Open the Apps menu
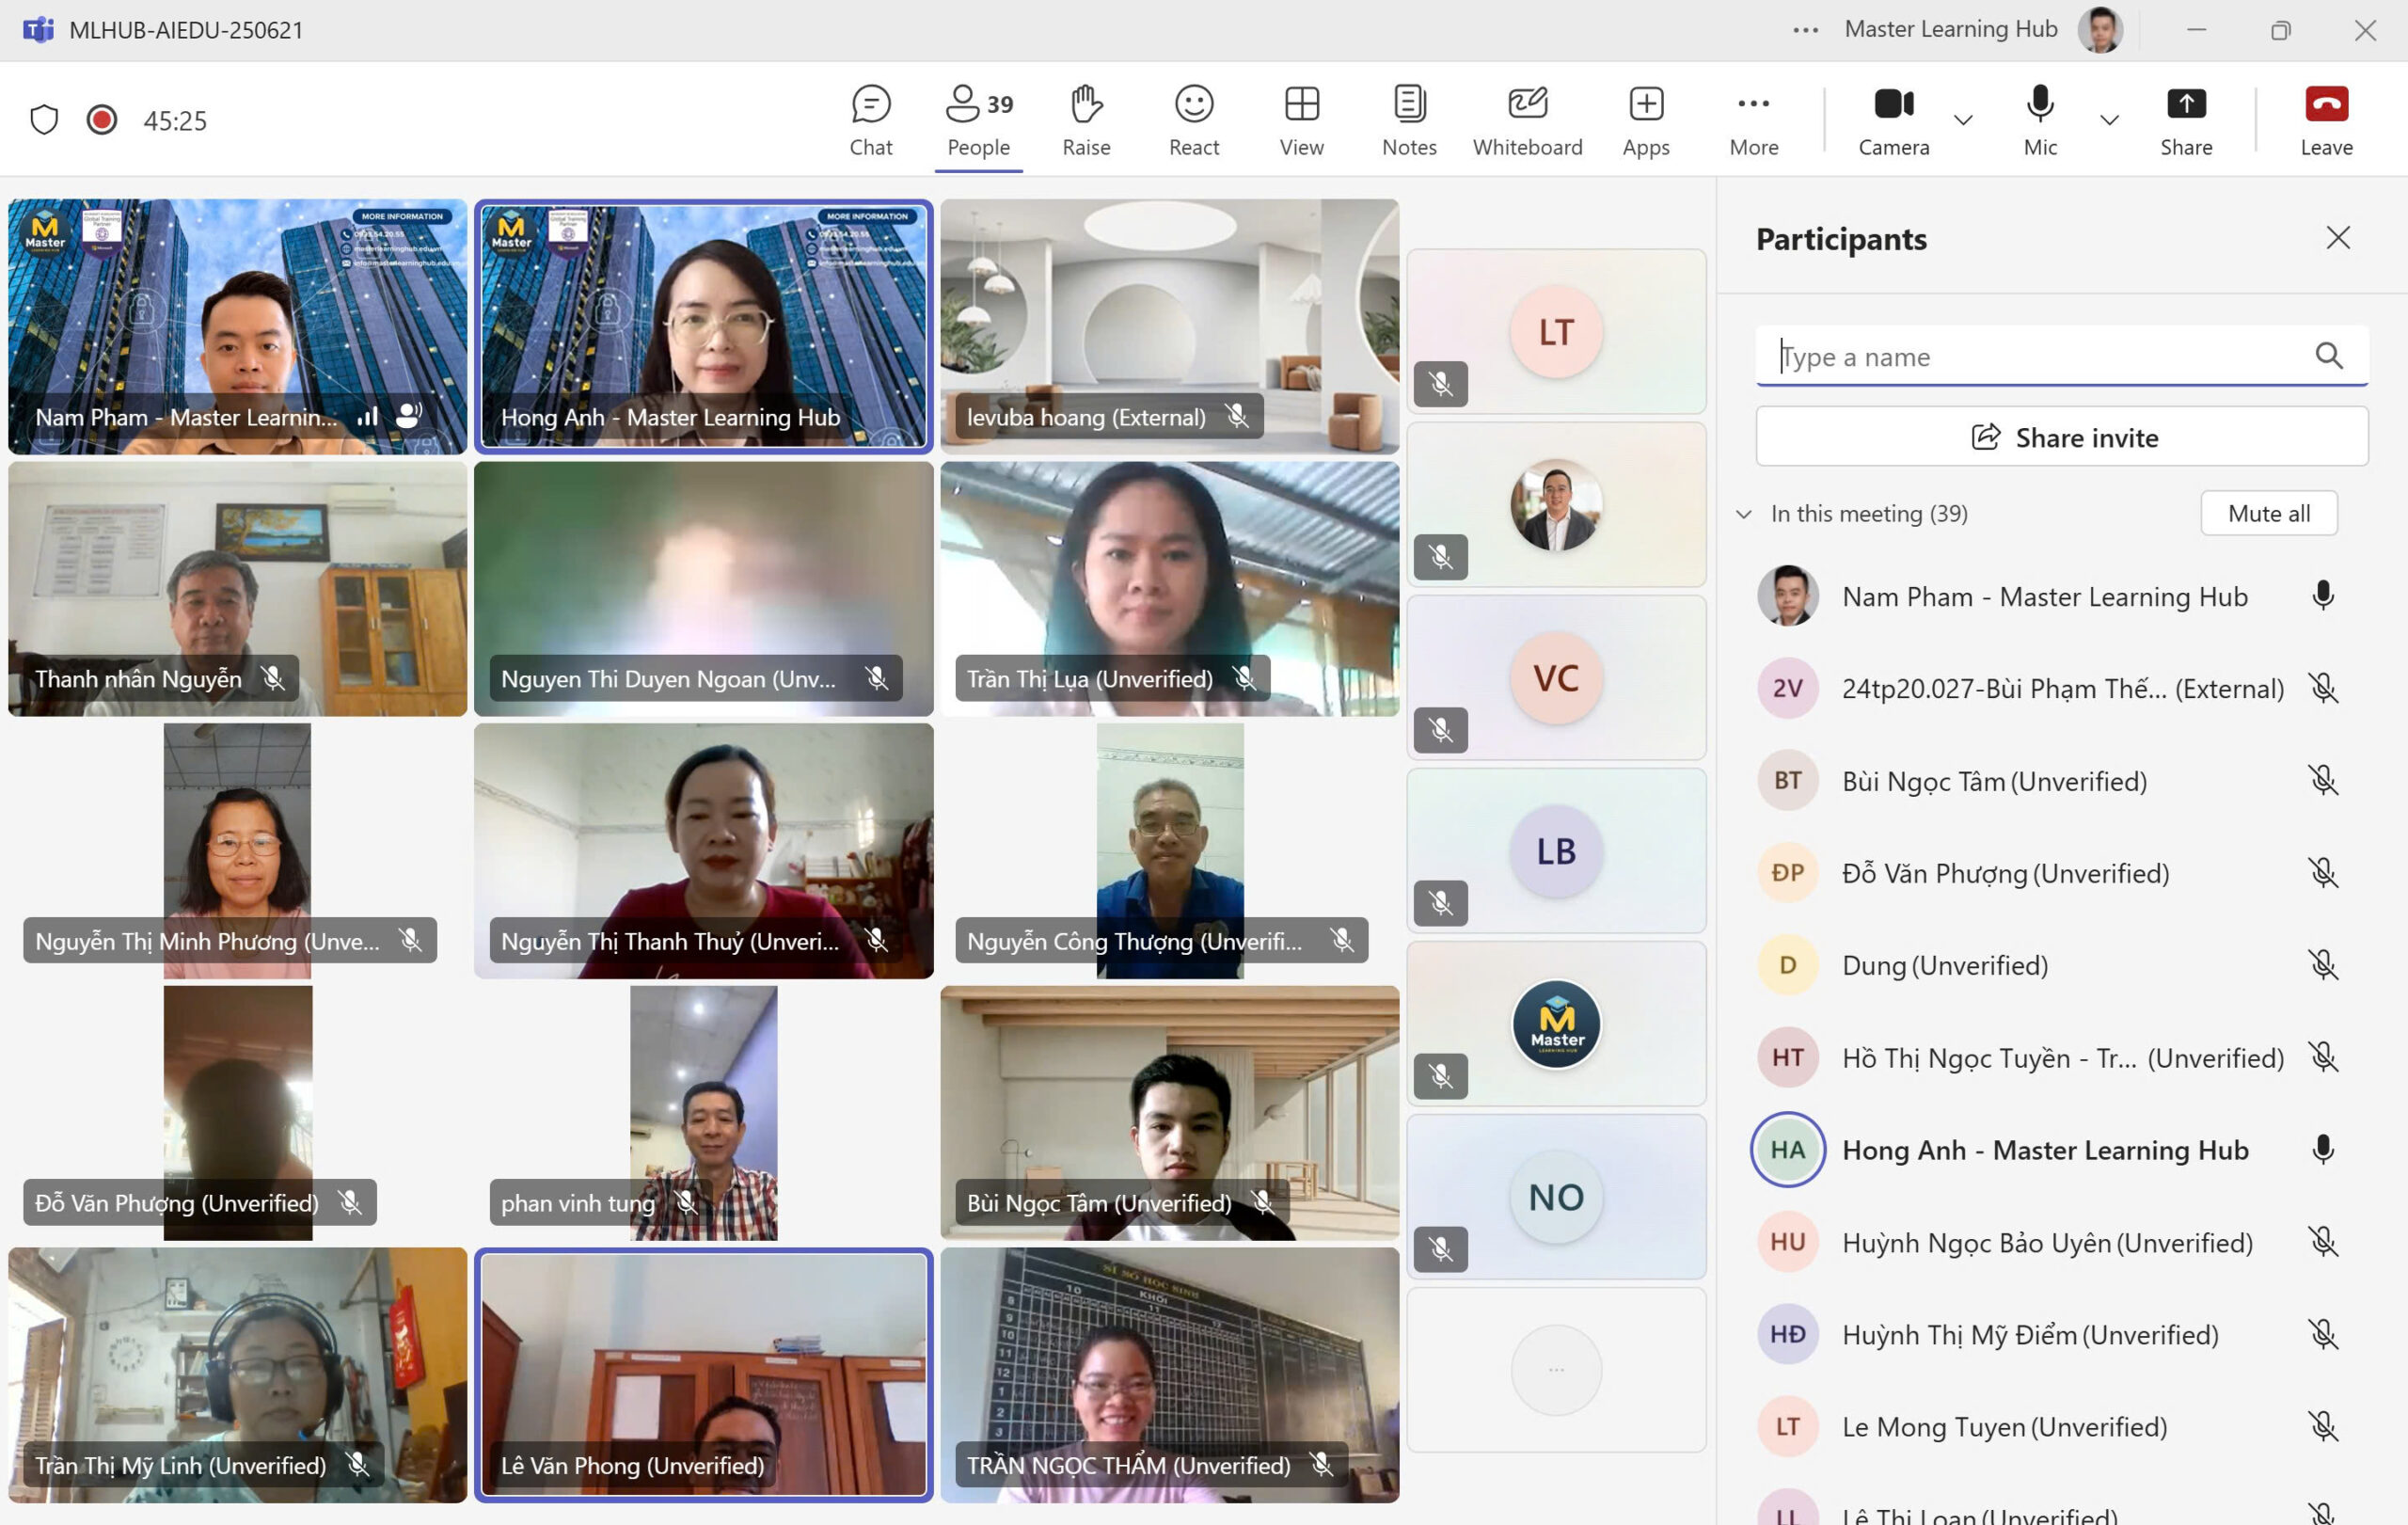The image size is (2408, 1525). 1645,121
